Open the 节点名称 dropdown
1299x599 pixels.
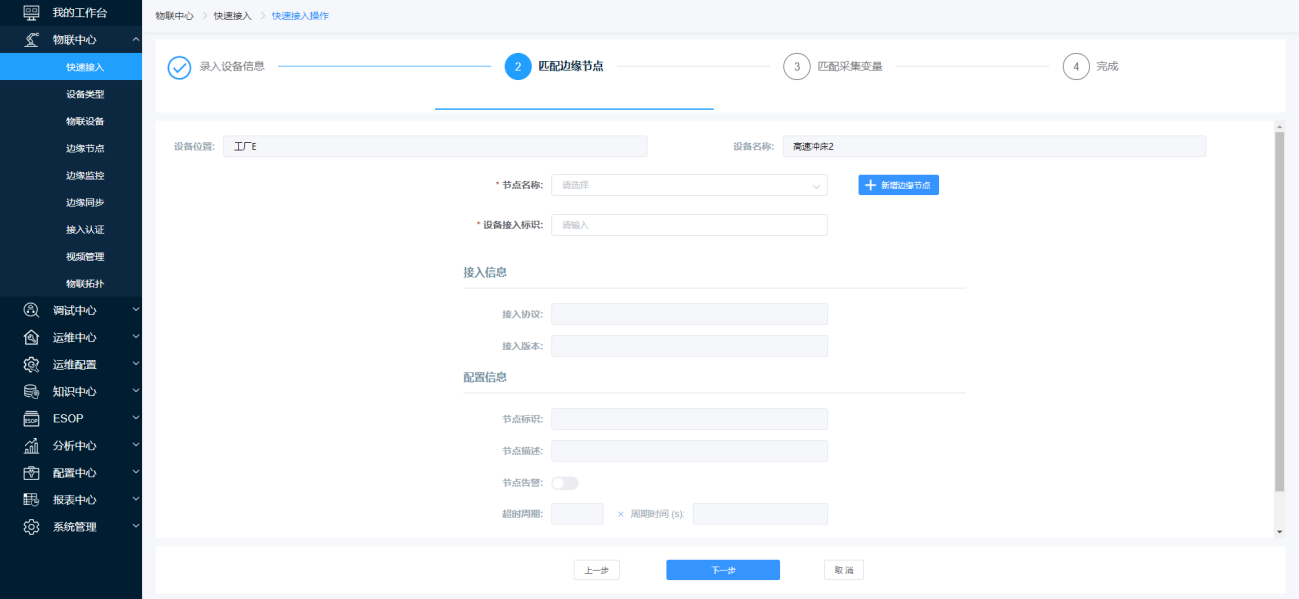tap(689, 185)
